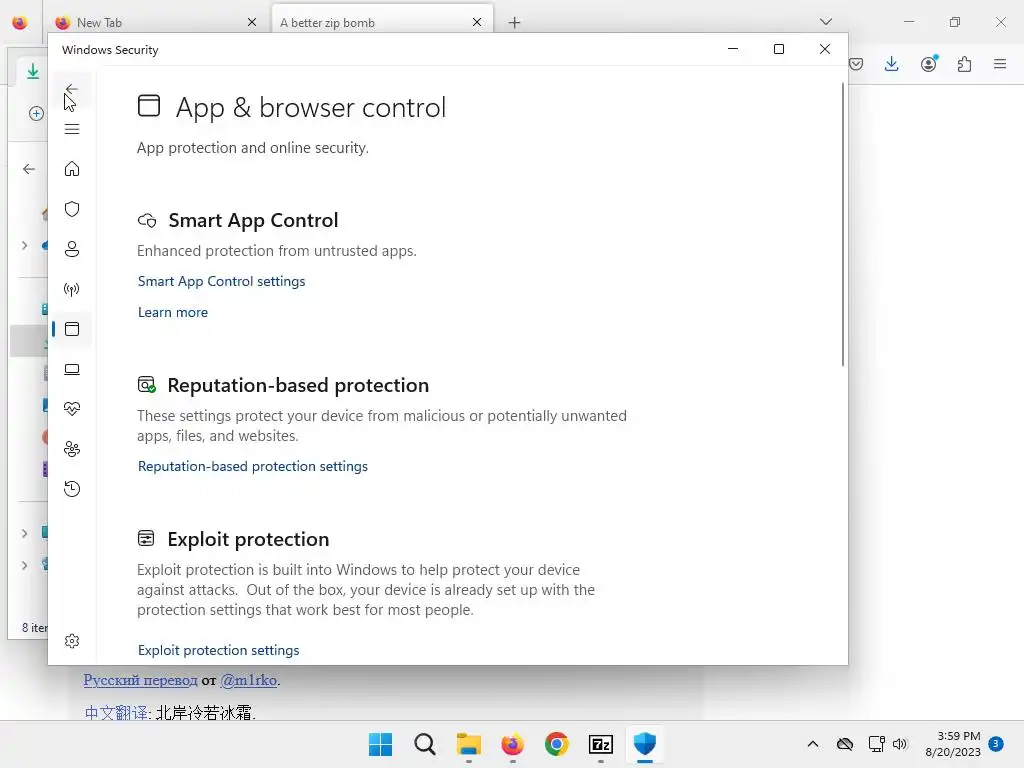The image size is (1024, 768).
Task: Open Firewall & network protection icon
Action: 72,289
